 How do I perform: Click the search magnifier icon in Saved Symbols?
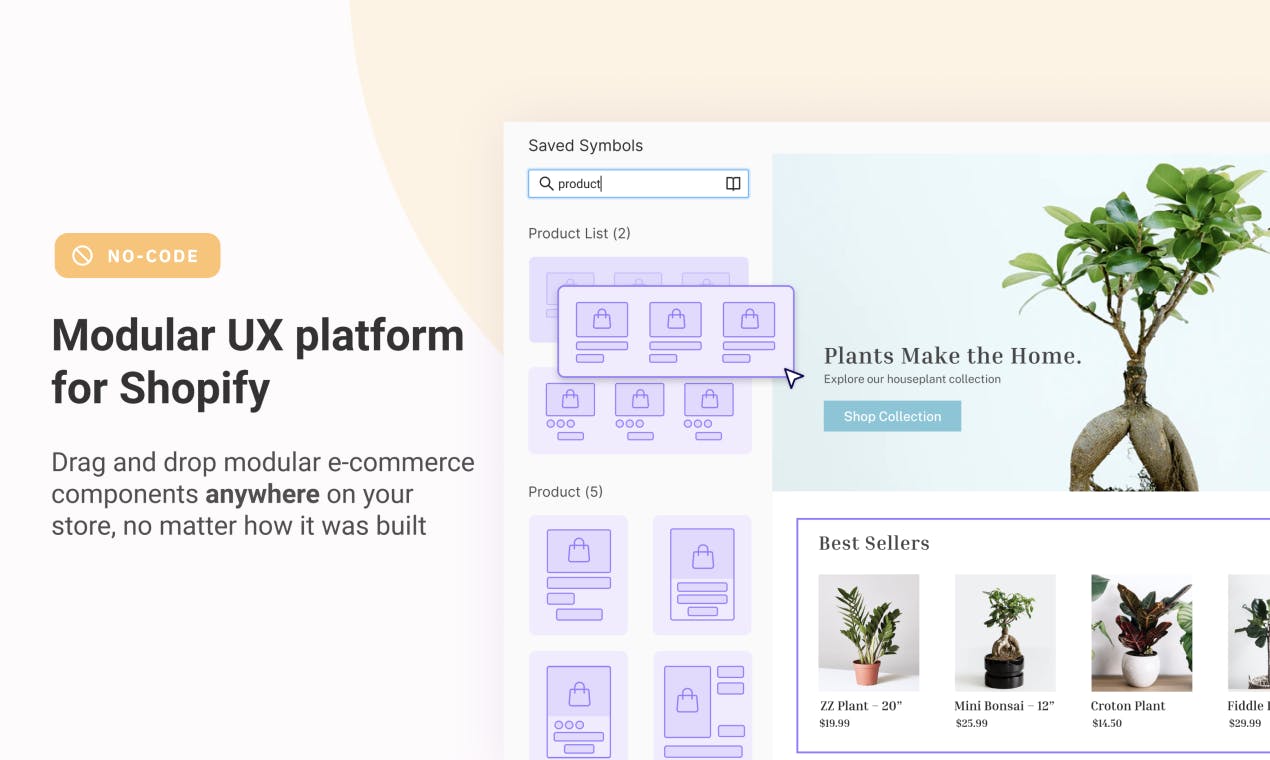coord(546,183)
